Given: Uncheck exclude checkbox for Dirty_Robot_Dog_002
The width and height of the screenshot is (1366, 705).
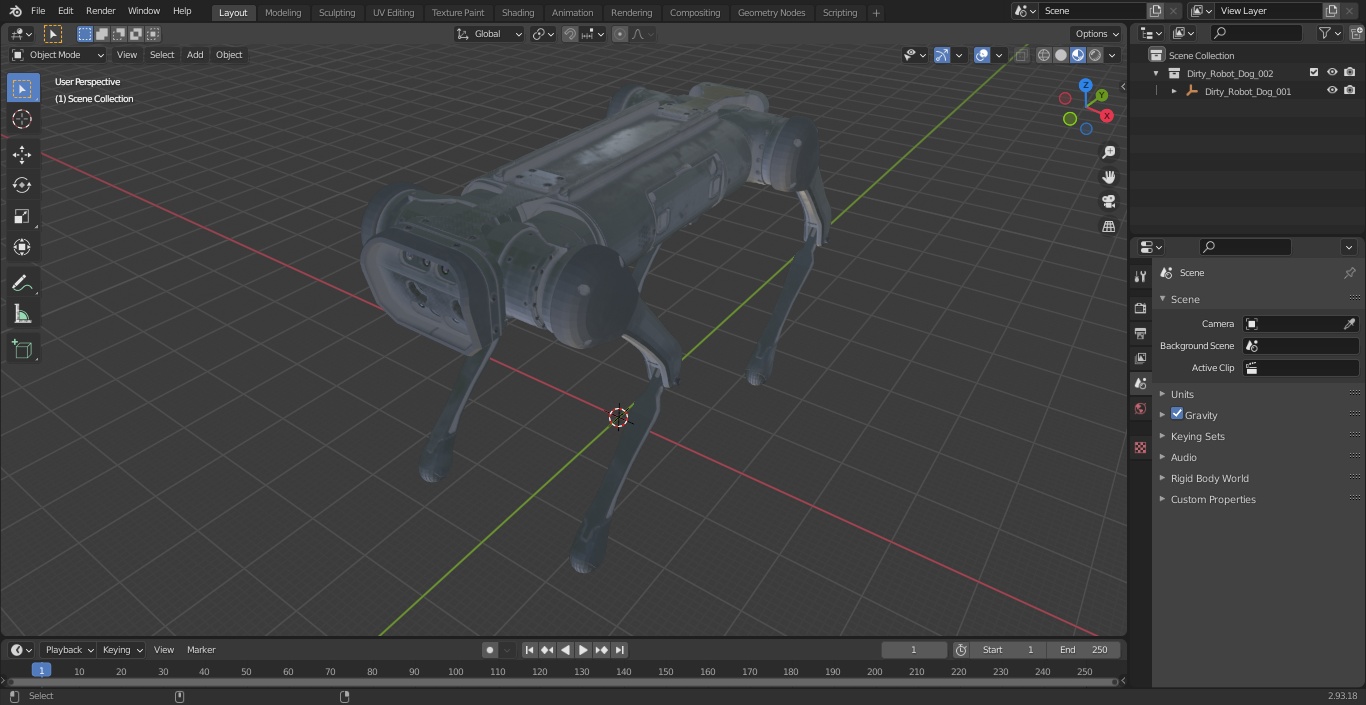Looking at the screenshot, I should point(1314,73).
